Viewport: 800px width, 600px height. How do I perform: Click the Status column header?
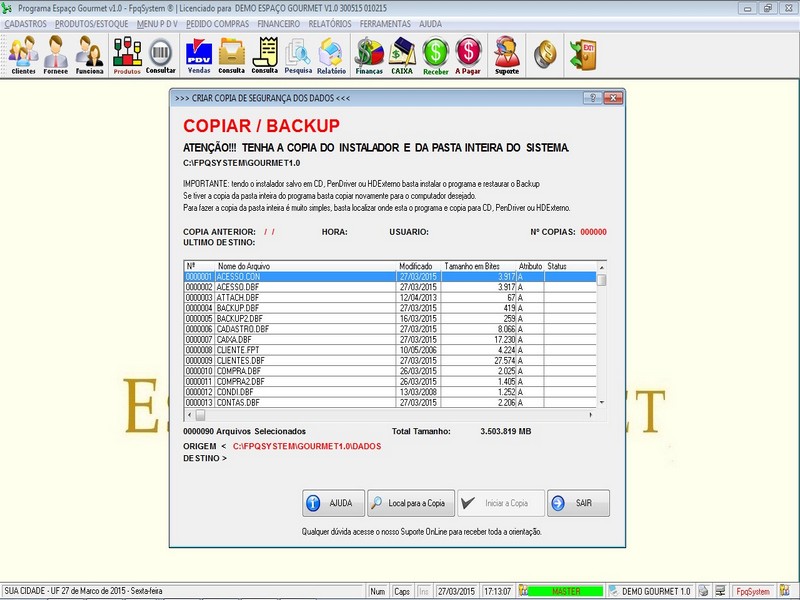[x=570, y=266]
